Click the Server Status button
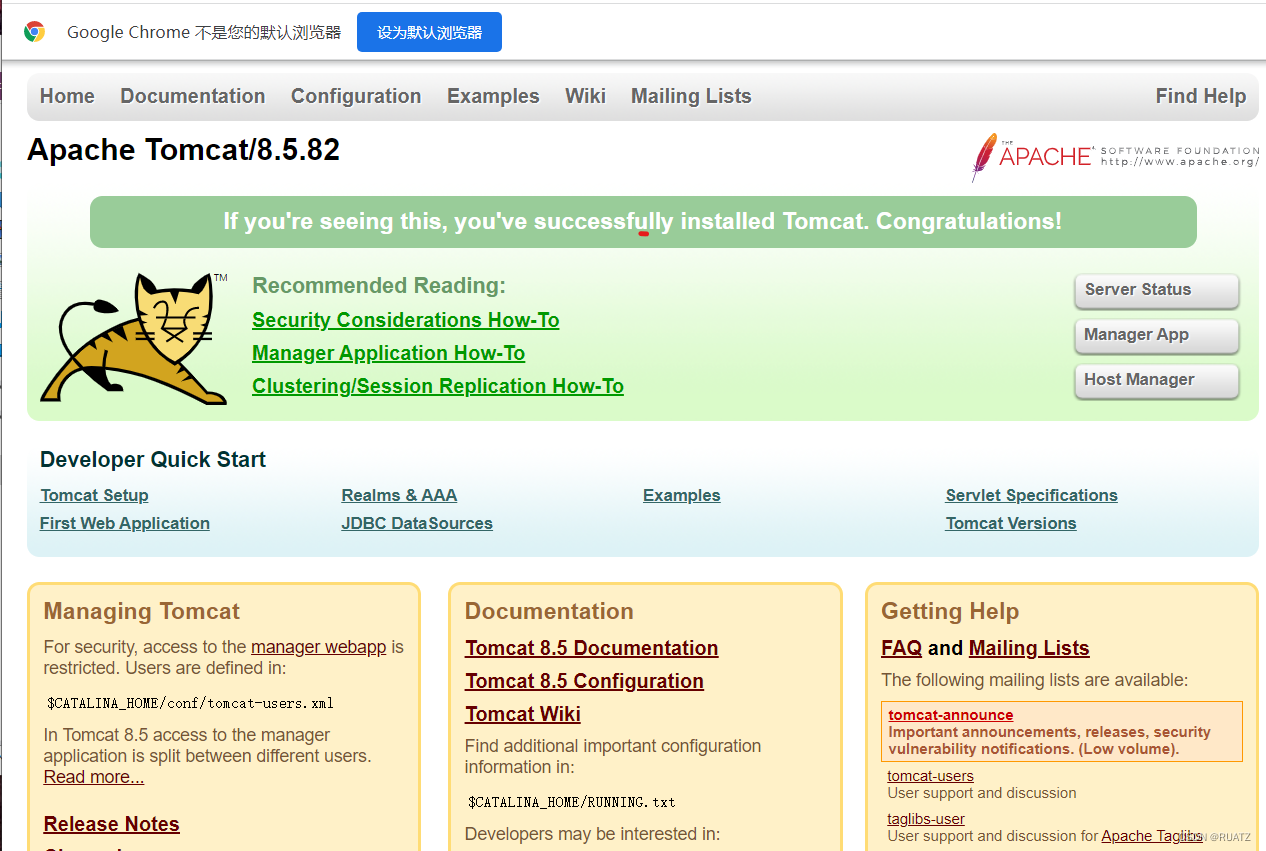Screen dimensions: 1266x851 1157,290
